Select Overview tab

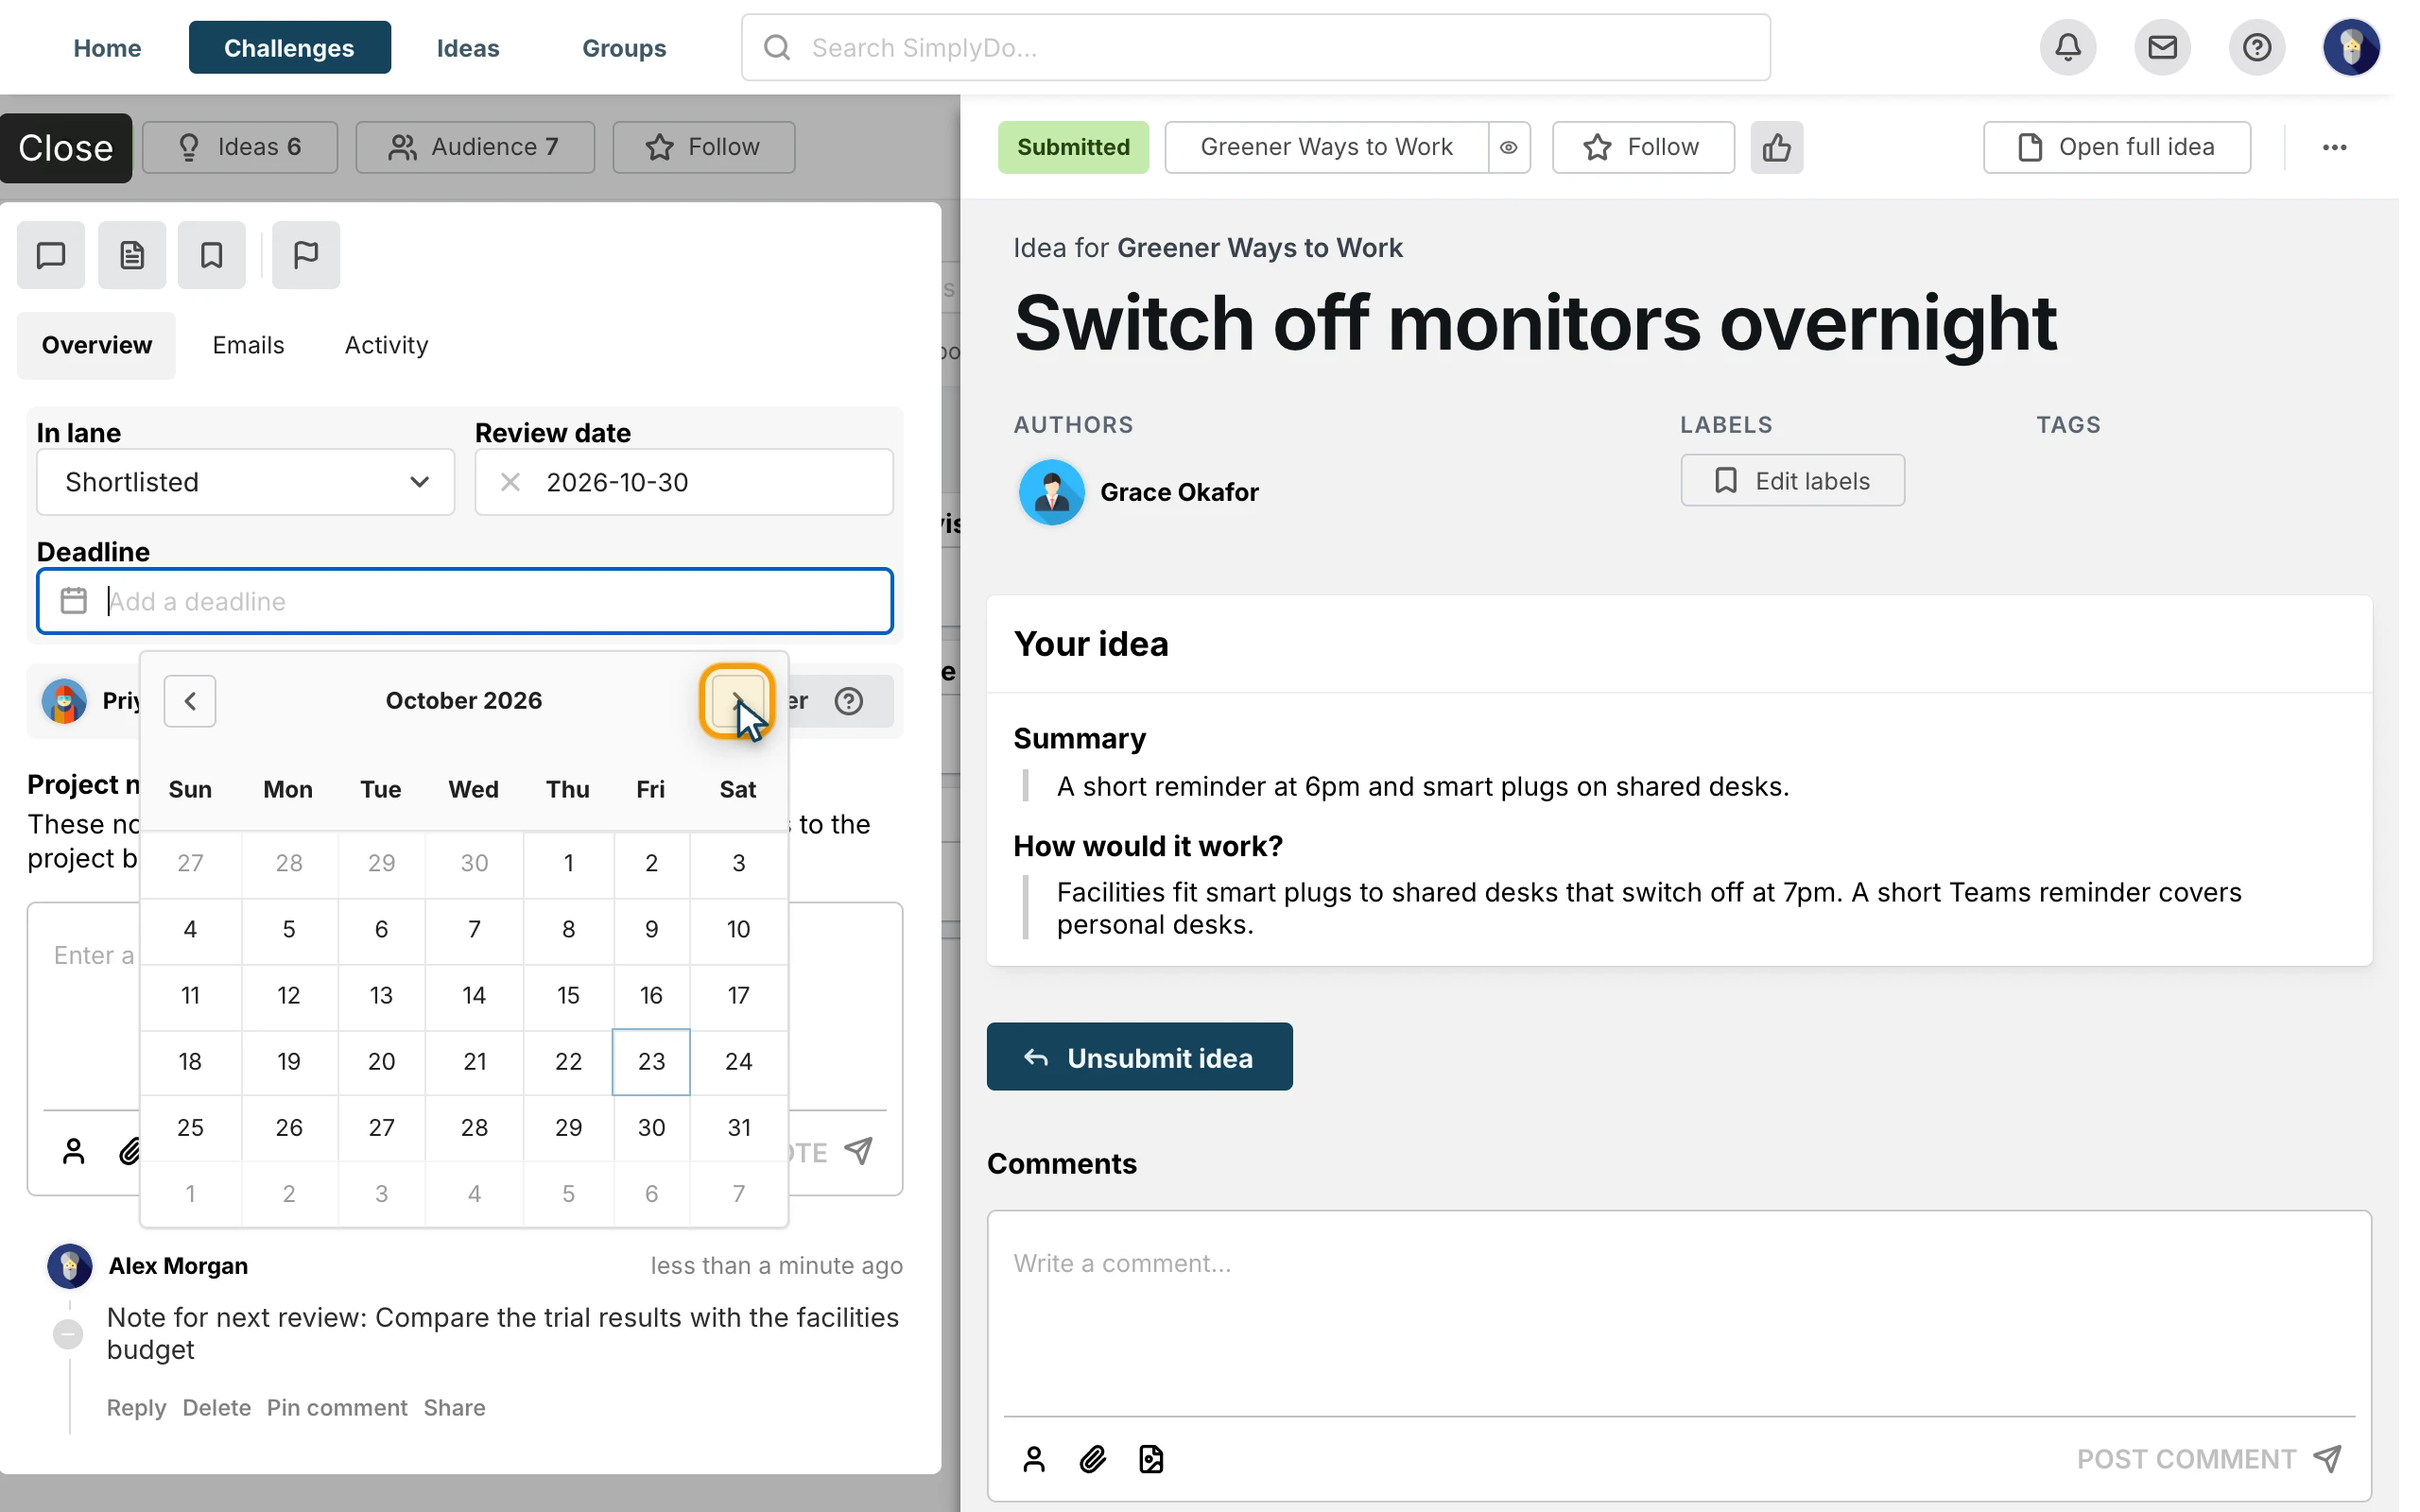point(96,345)
